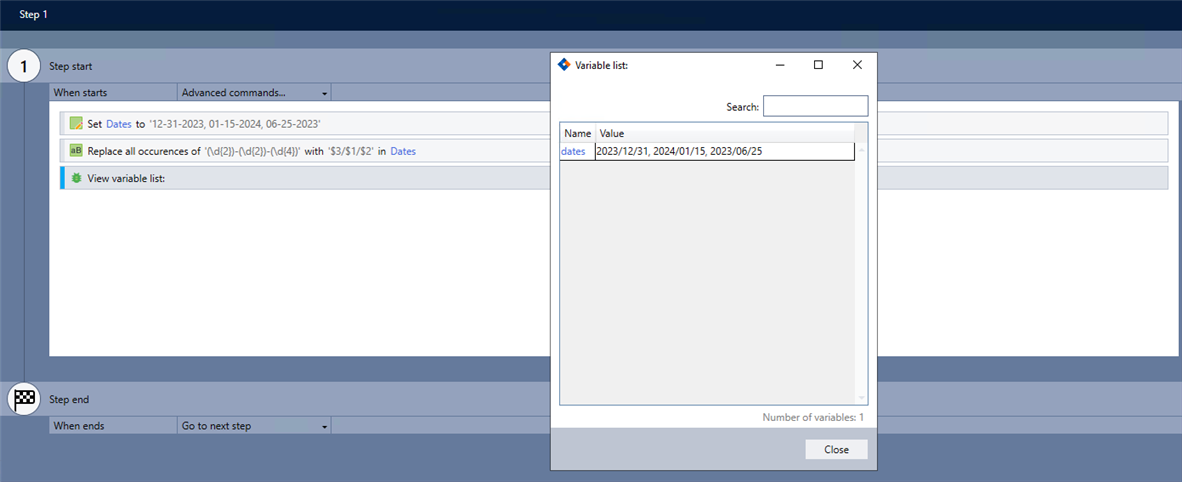Select the value cell '2023/12/31, 2024/01/15, 2023/06/25'

pyautogui.click(x=724, y=152)
